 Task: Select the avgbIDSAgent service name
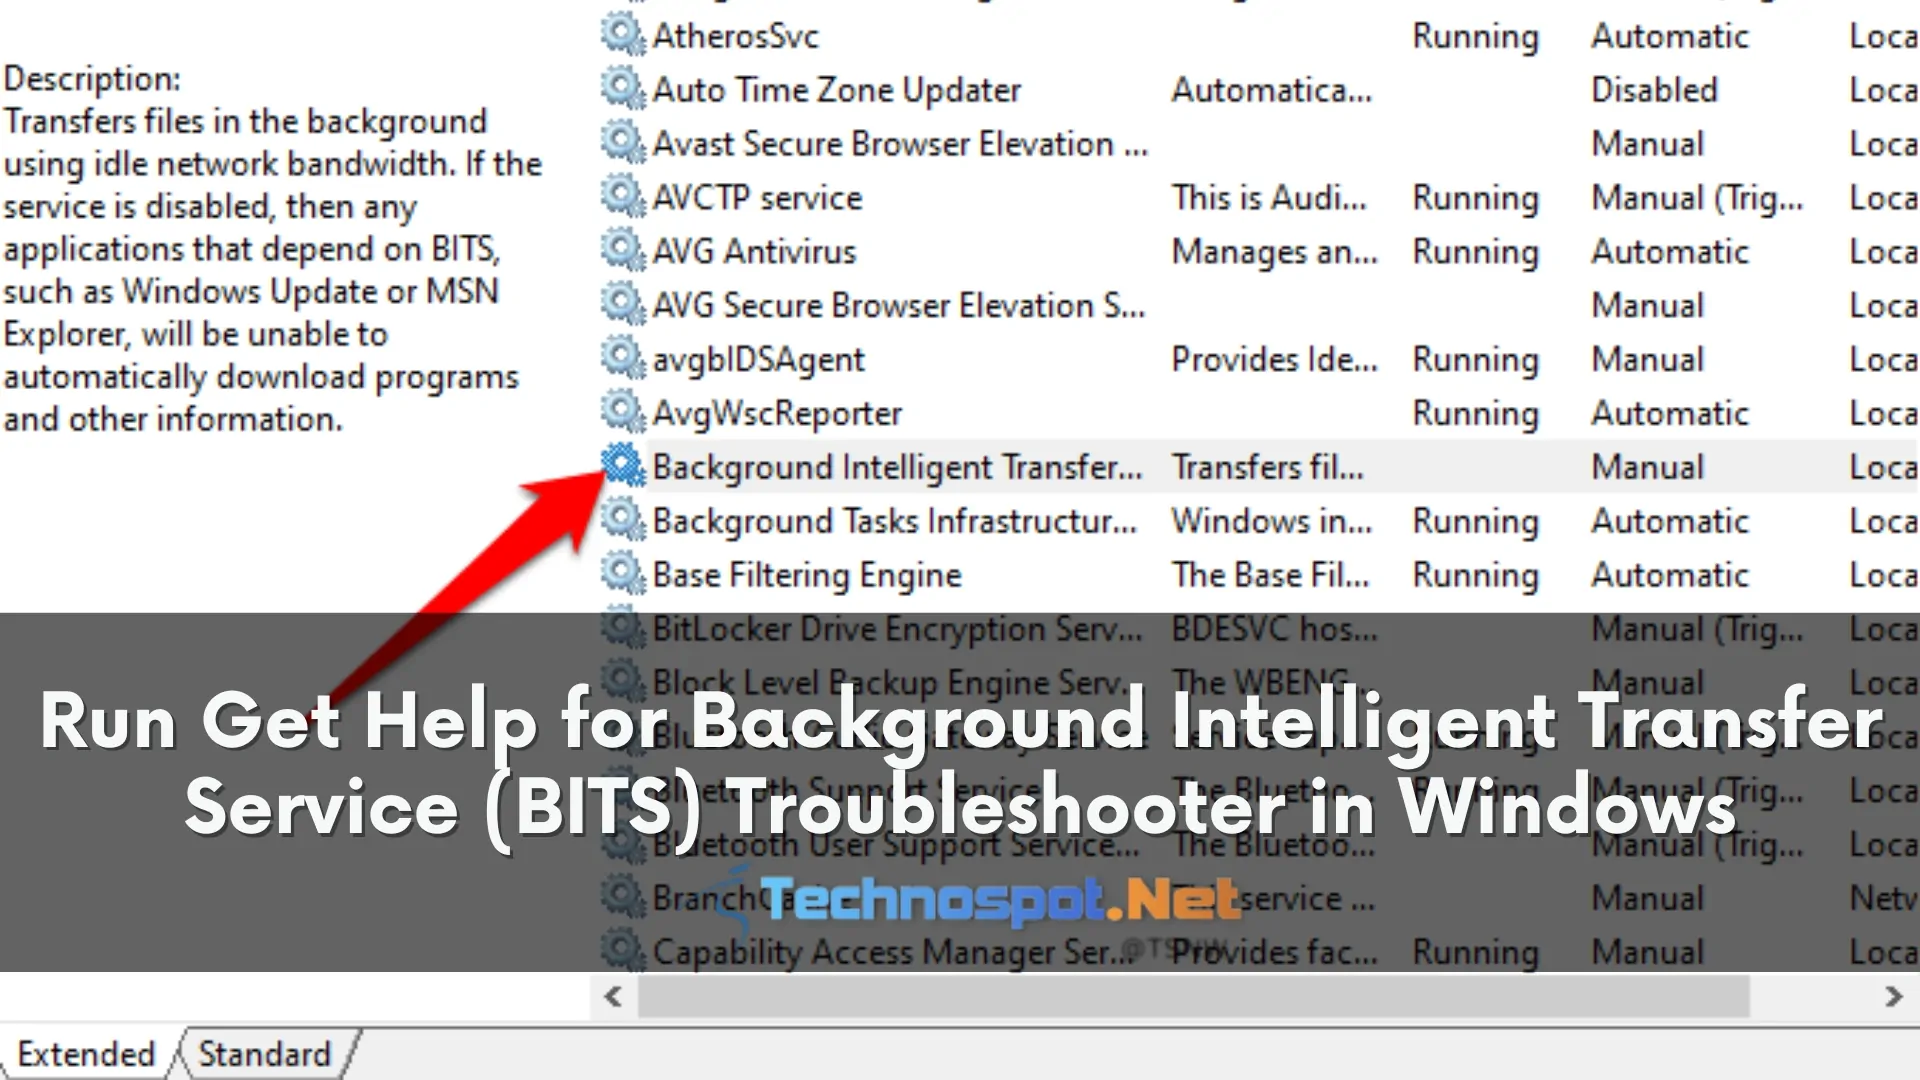(x=758, y=361)
